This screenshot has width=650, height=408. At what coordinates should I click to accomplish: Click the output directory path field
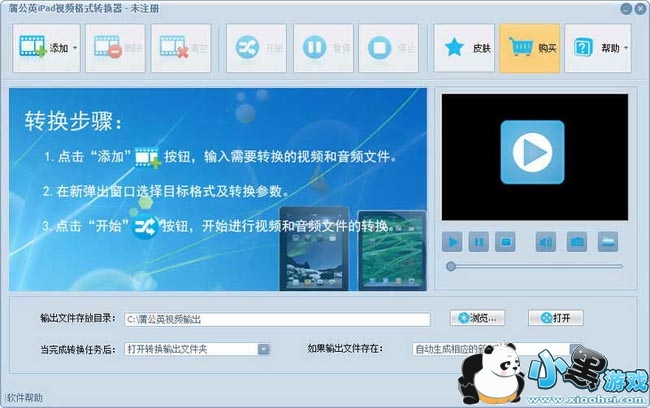pyautogui.click(x=277, y=319)
